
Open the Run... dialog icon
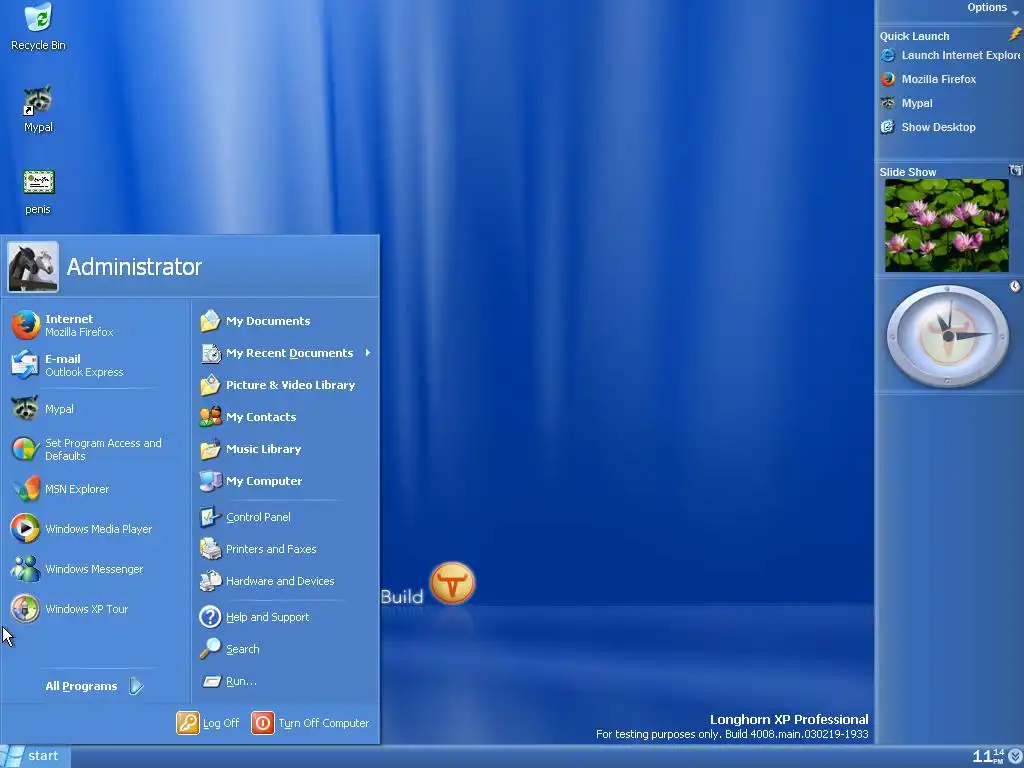212,681
